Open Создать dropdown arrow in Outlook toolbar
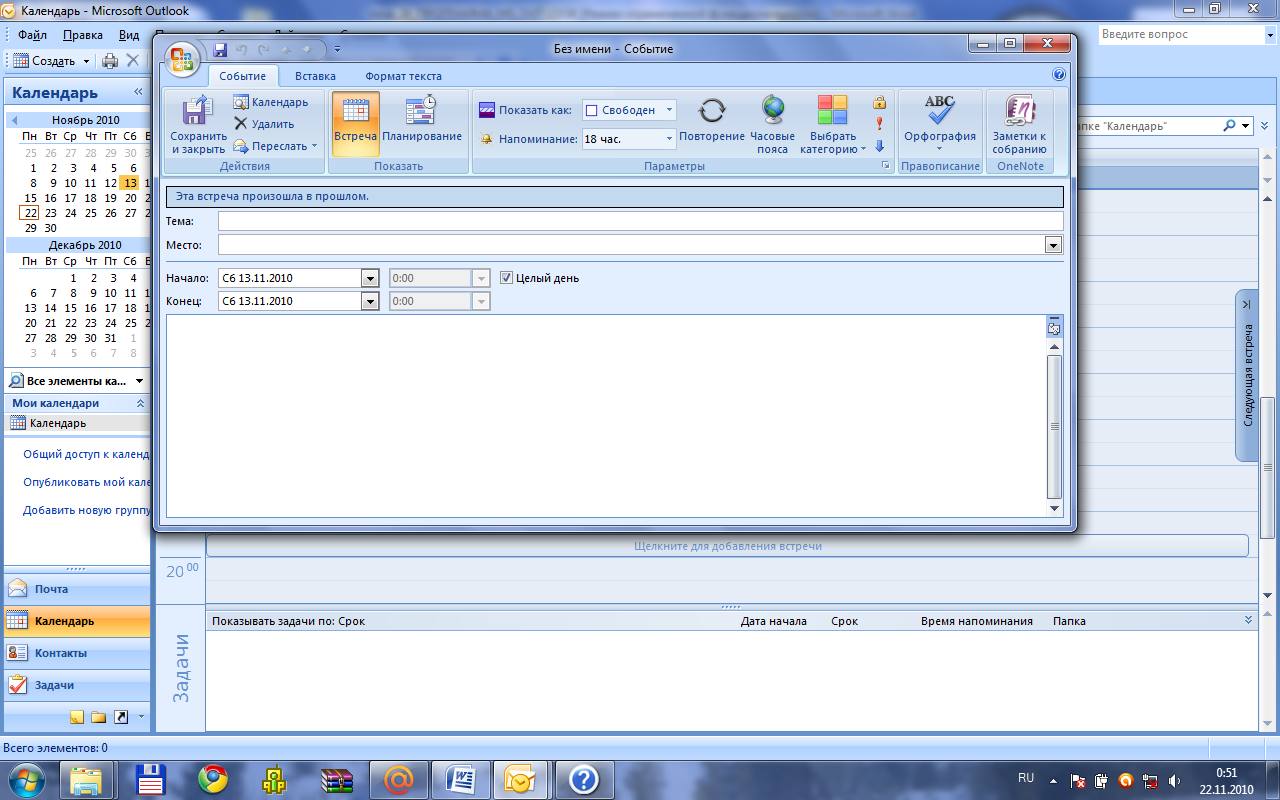 pyautogui.click(x=86, y=61)
